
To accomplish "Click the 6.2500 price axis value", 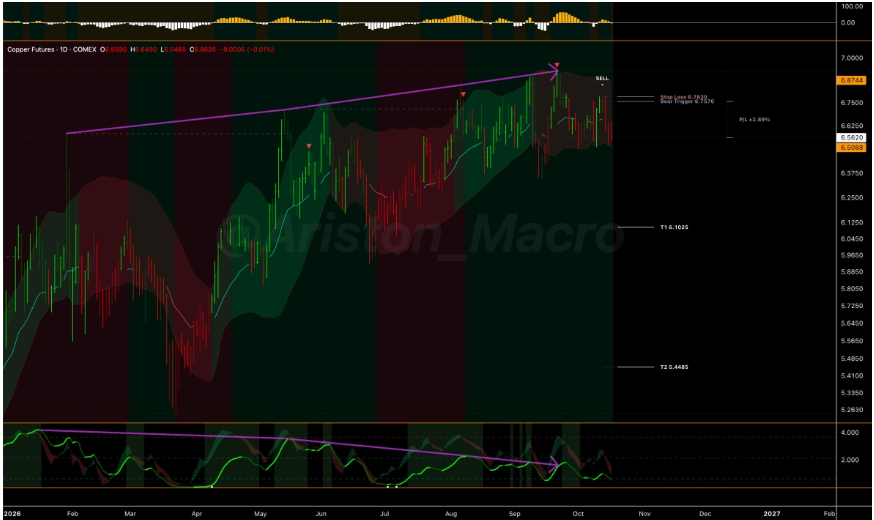I will click(x=852, y=198).
